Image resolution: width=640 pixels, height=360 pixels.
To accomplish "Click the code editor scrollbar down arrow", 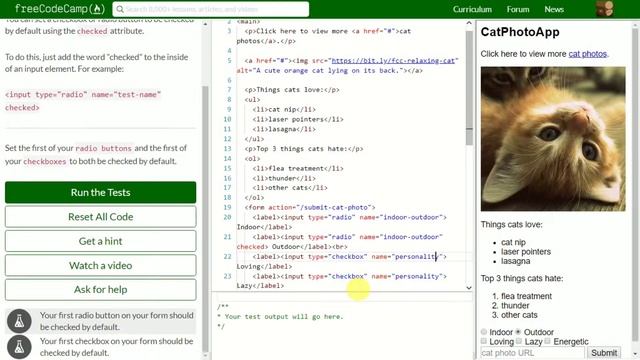I will pos(469,287).
